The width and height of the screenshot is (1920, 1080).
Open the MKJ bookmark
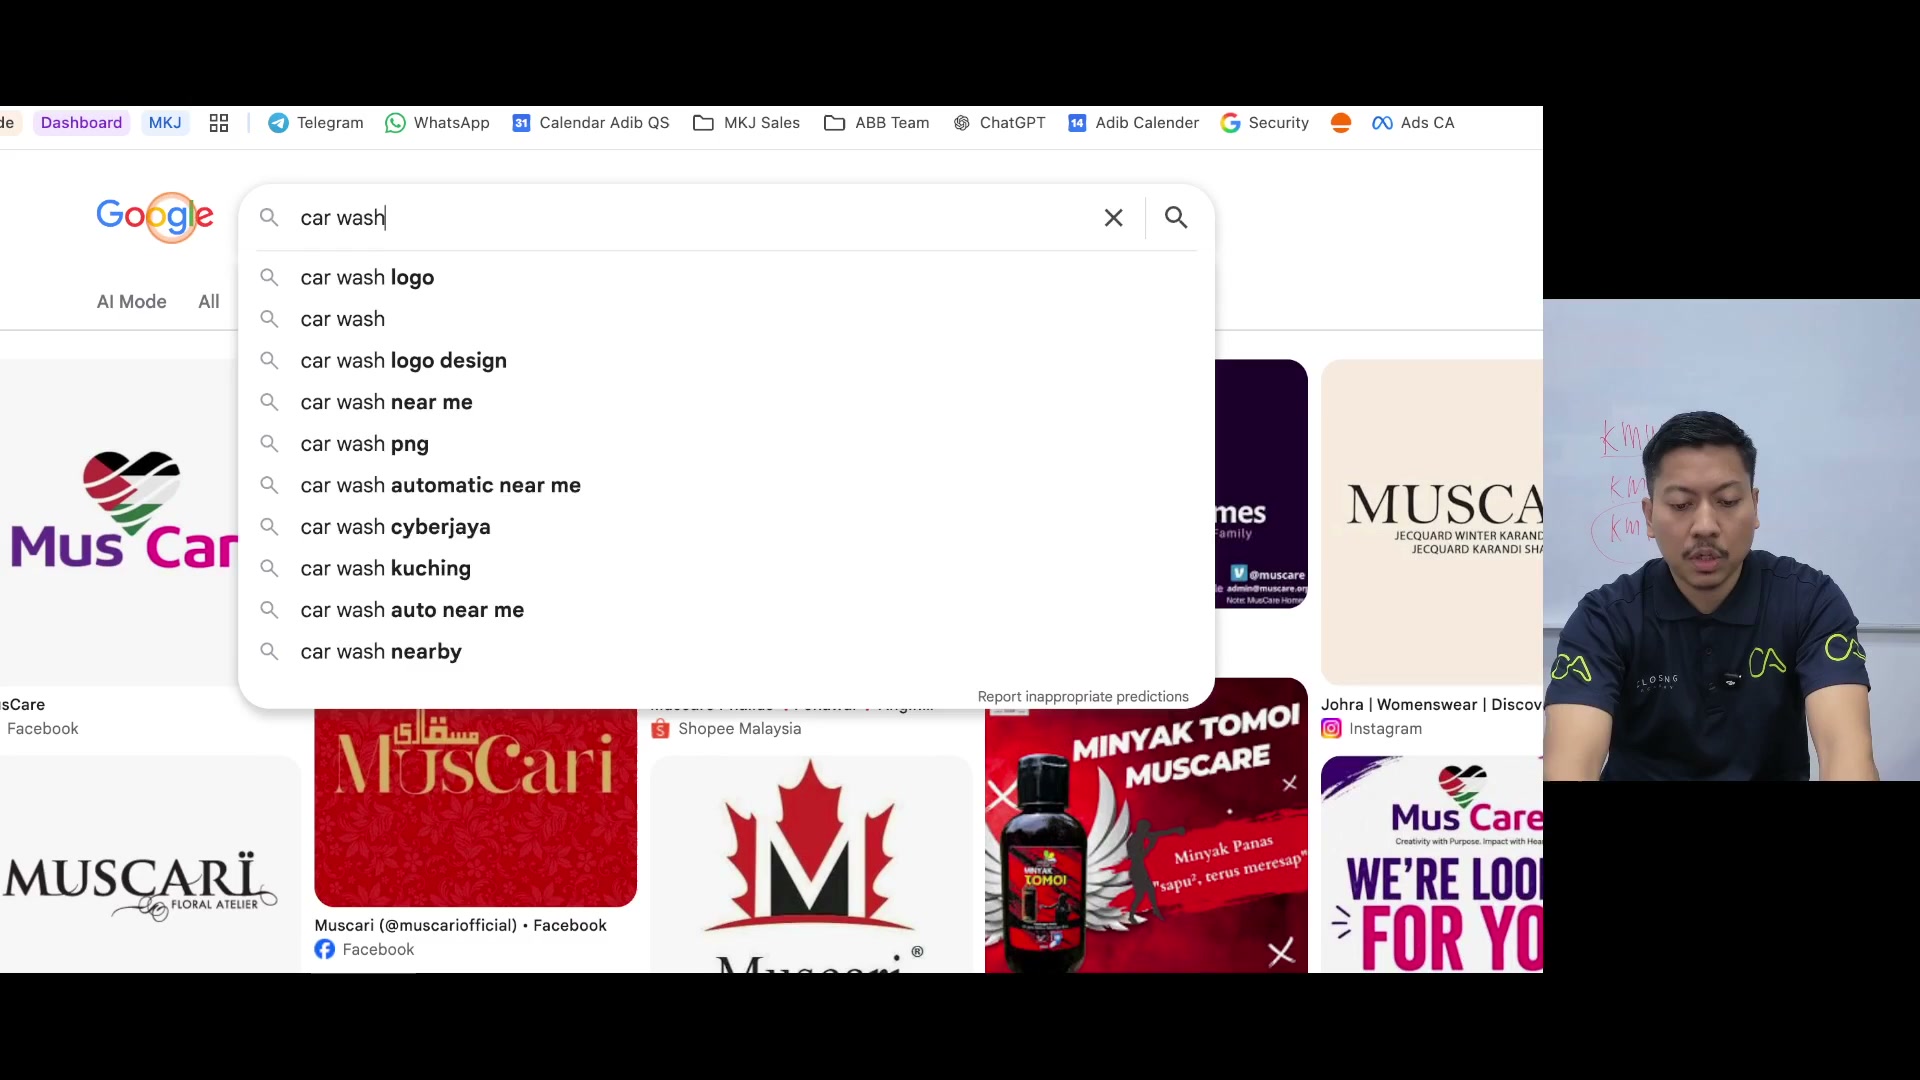[x=165, y=123]
